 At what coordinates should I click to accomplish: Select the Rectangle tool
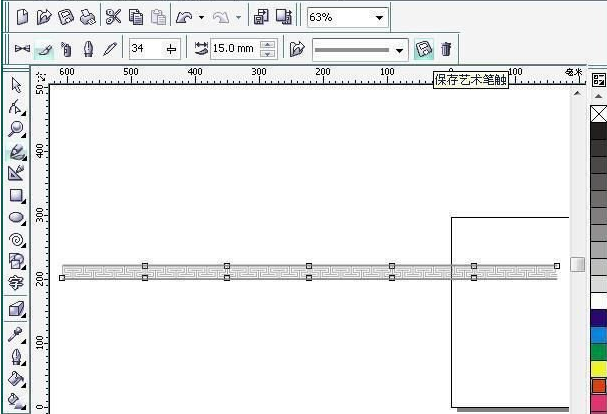16,196
